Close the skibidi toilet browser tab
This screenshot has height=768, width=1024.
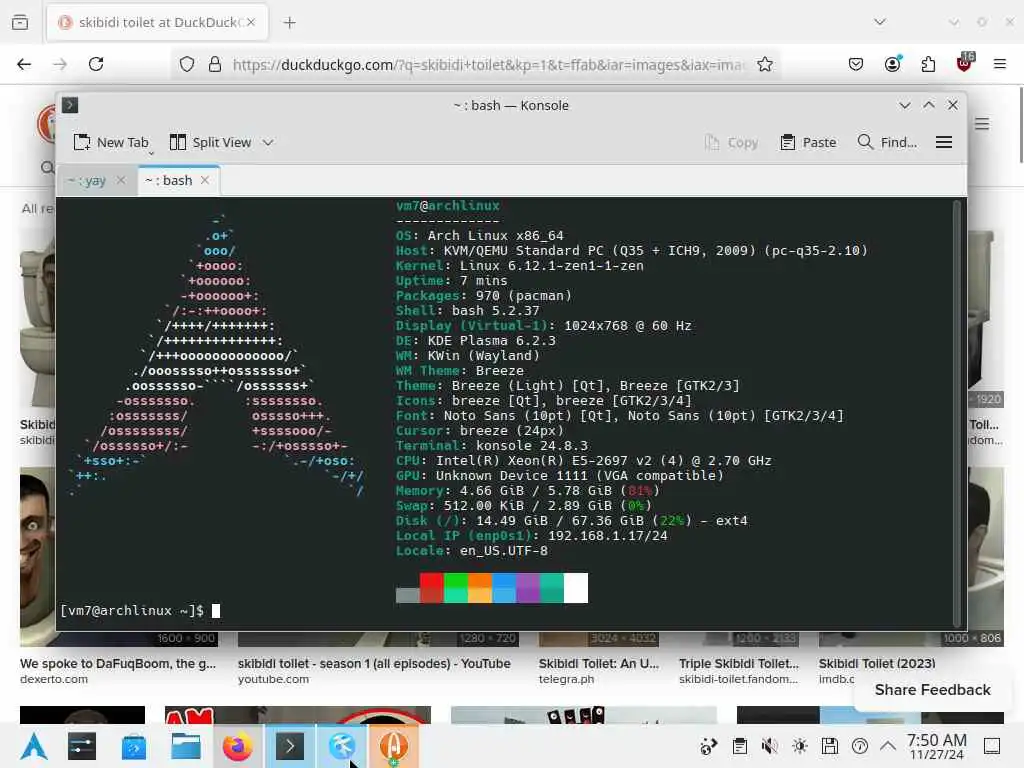pyautogui.click(x=251, y=22)
